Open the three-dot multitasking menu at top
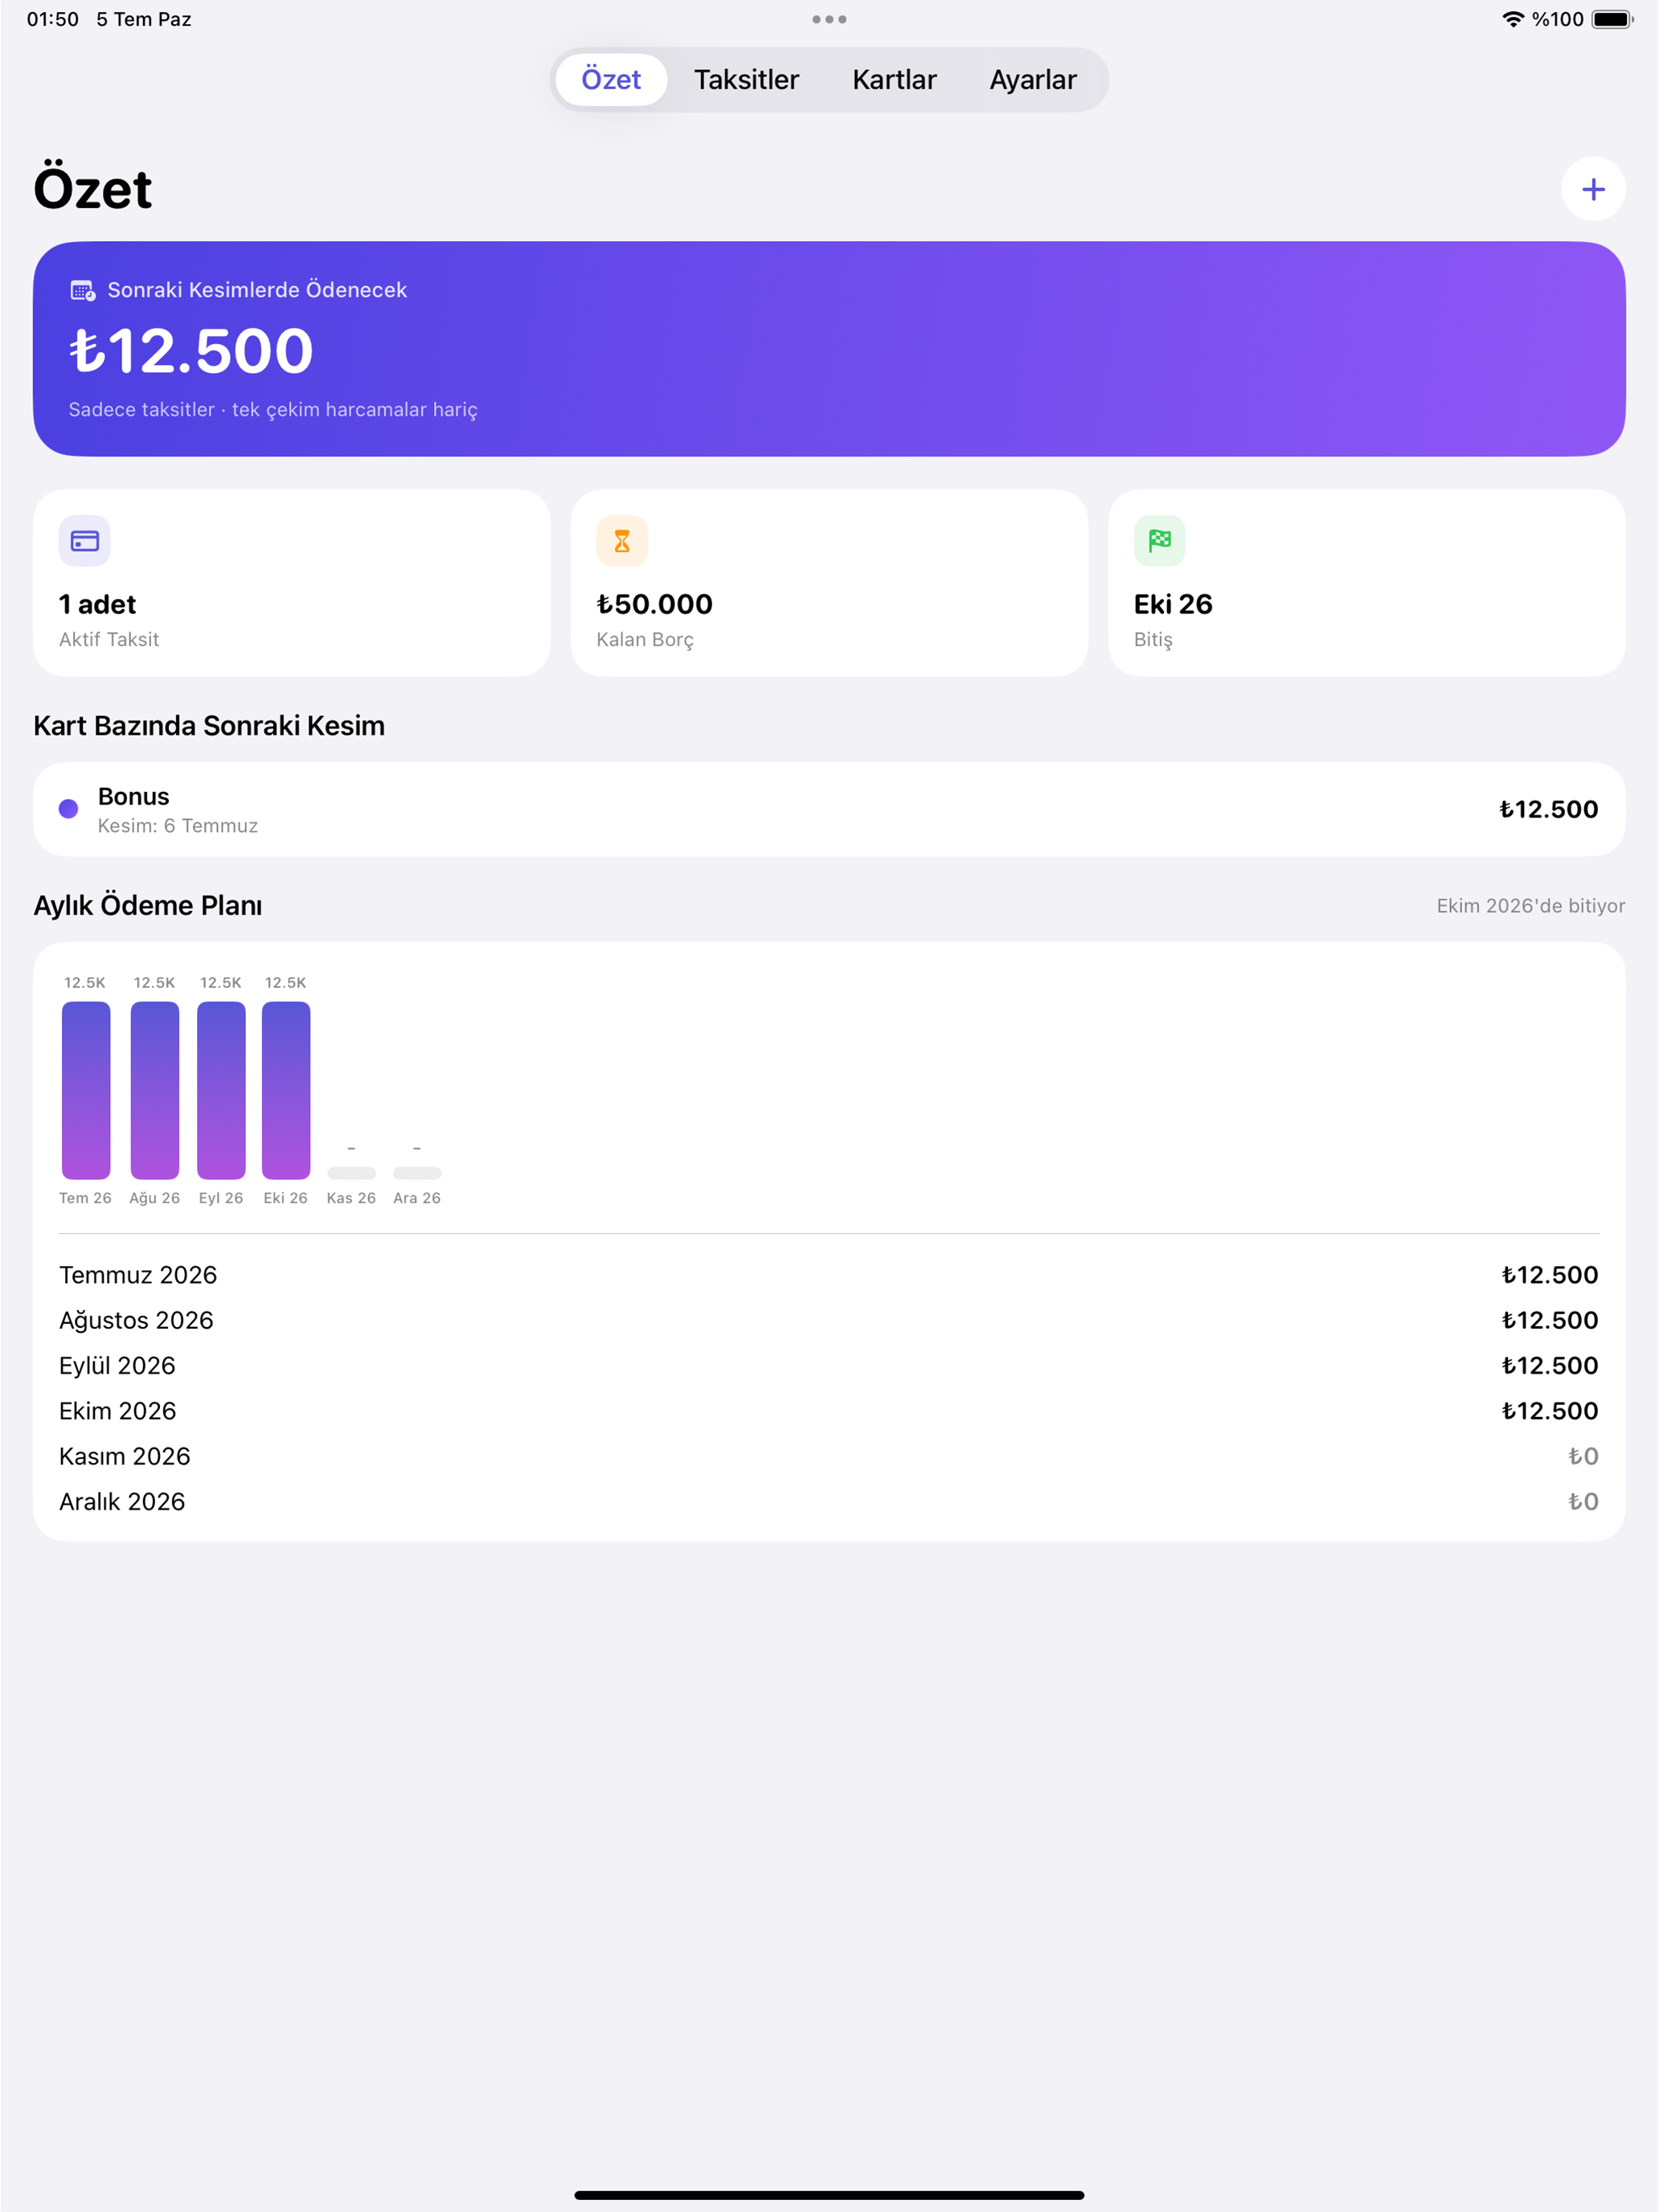 829,19
